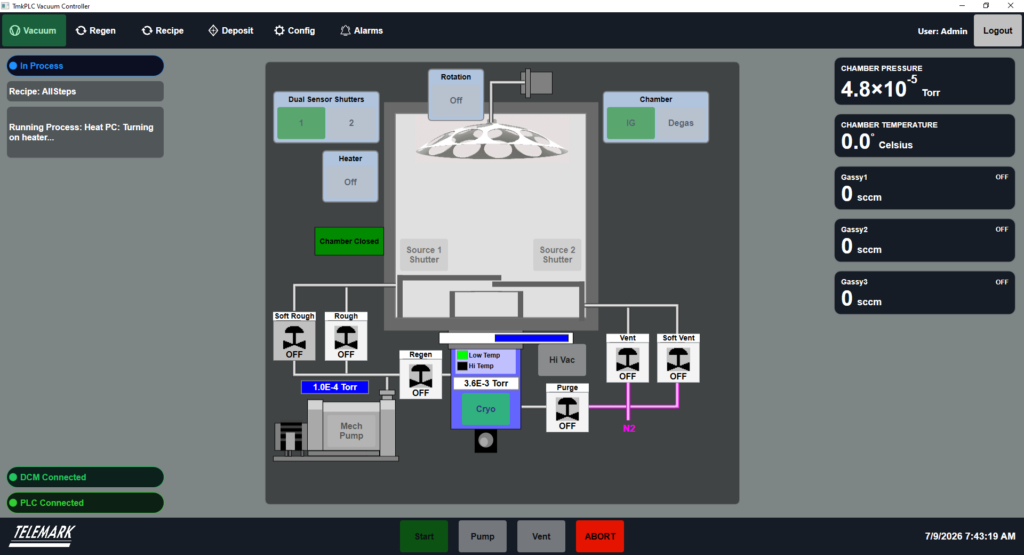Click the N2 gas line label

629,428
